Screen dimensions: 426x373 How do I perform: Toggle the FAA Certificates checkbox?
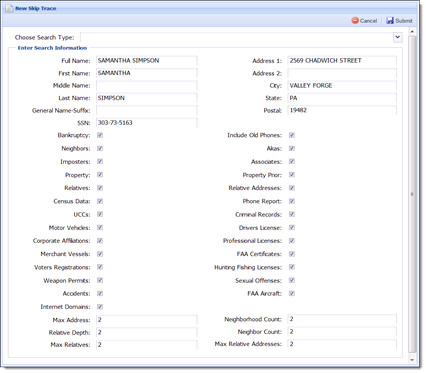tap(292, 254)
